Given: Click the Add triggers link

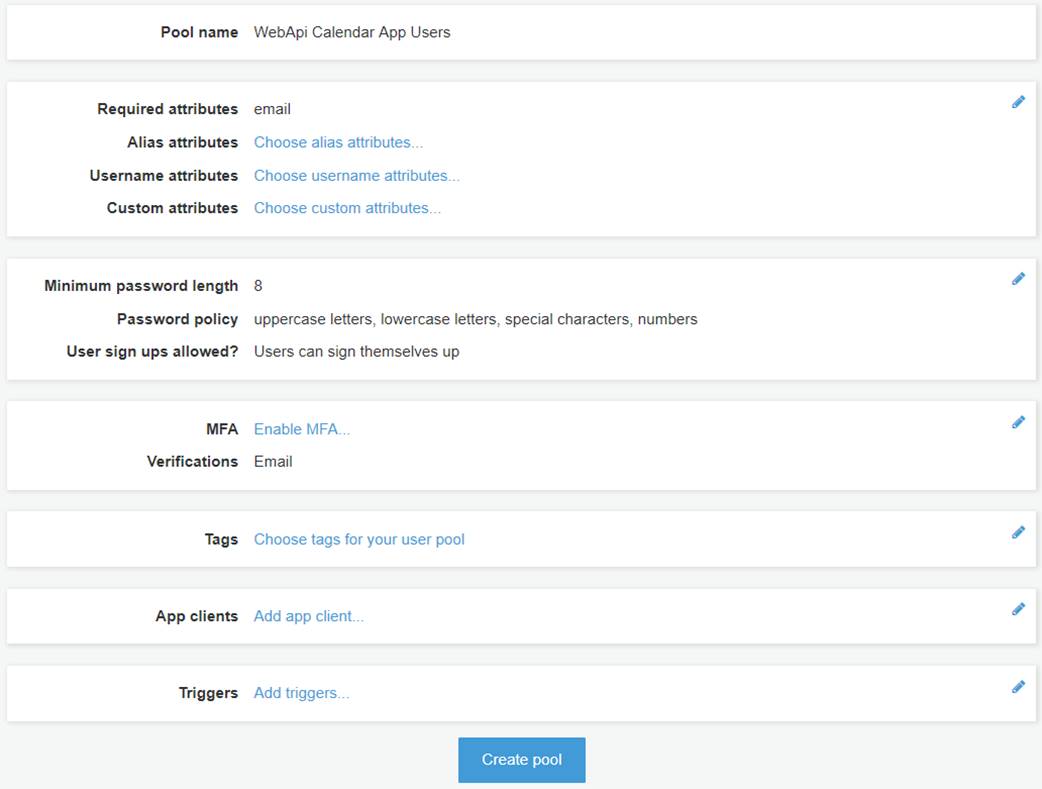Looking at the screenshot, I should click(x=301, y=693).
